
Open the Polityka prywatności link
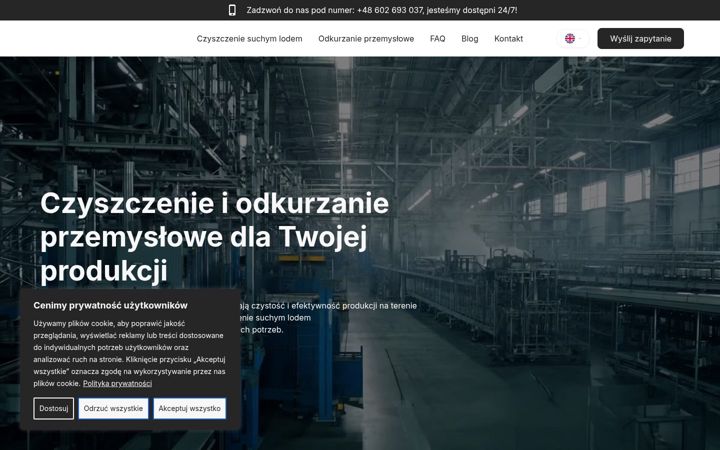pos(117,383)
